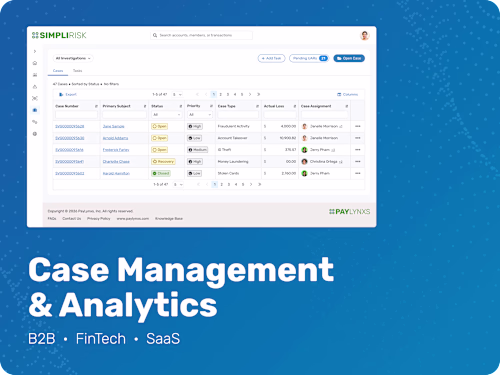Open the user profile avatar in header
Viewport: 500px width, 375px height.
(365, 35)
